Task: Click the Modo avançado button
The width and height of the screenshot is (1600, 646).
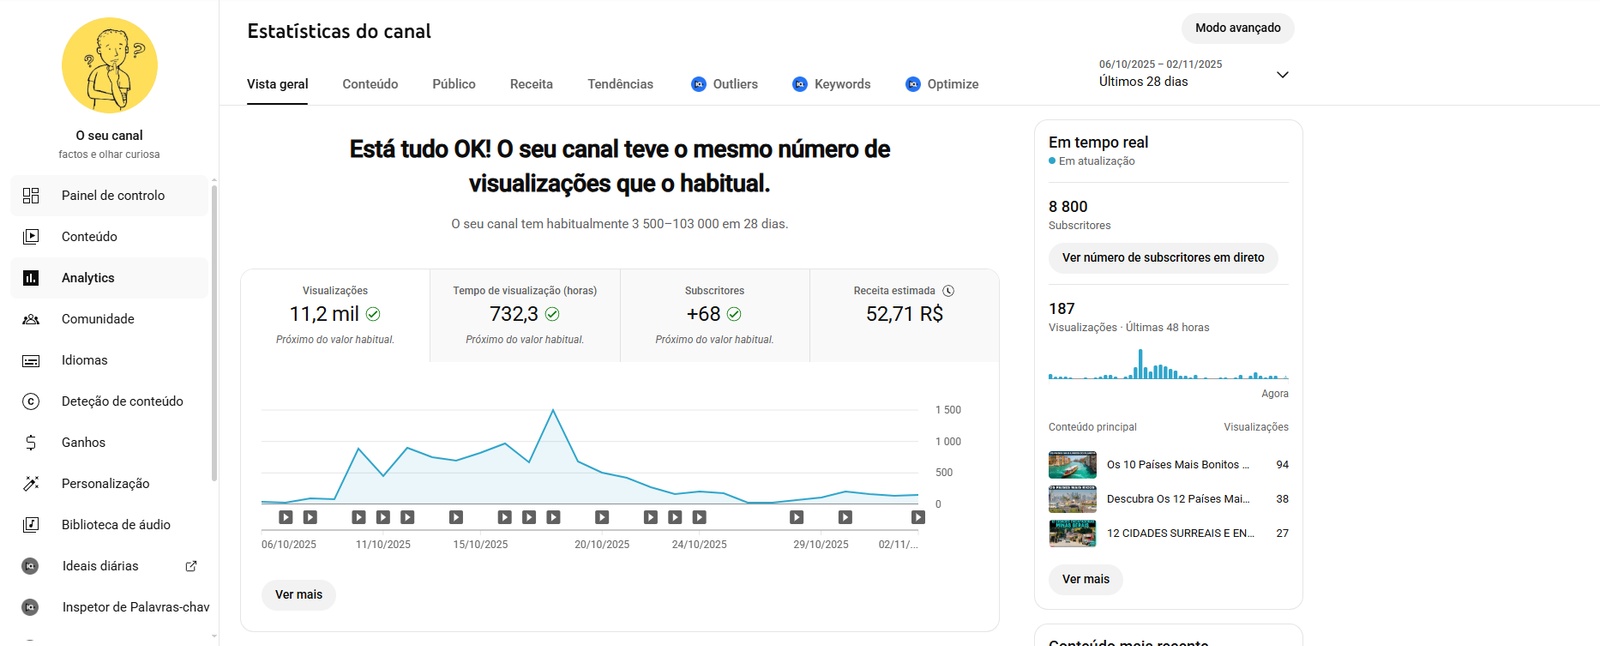Action: [1238, 28]
